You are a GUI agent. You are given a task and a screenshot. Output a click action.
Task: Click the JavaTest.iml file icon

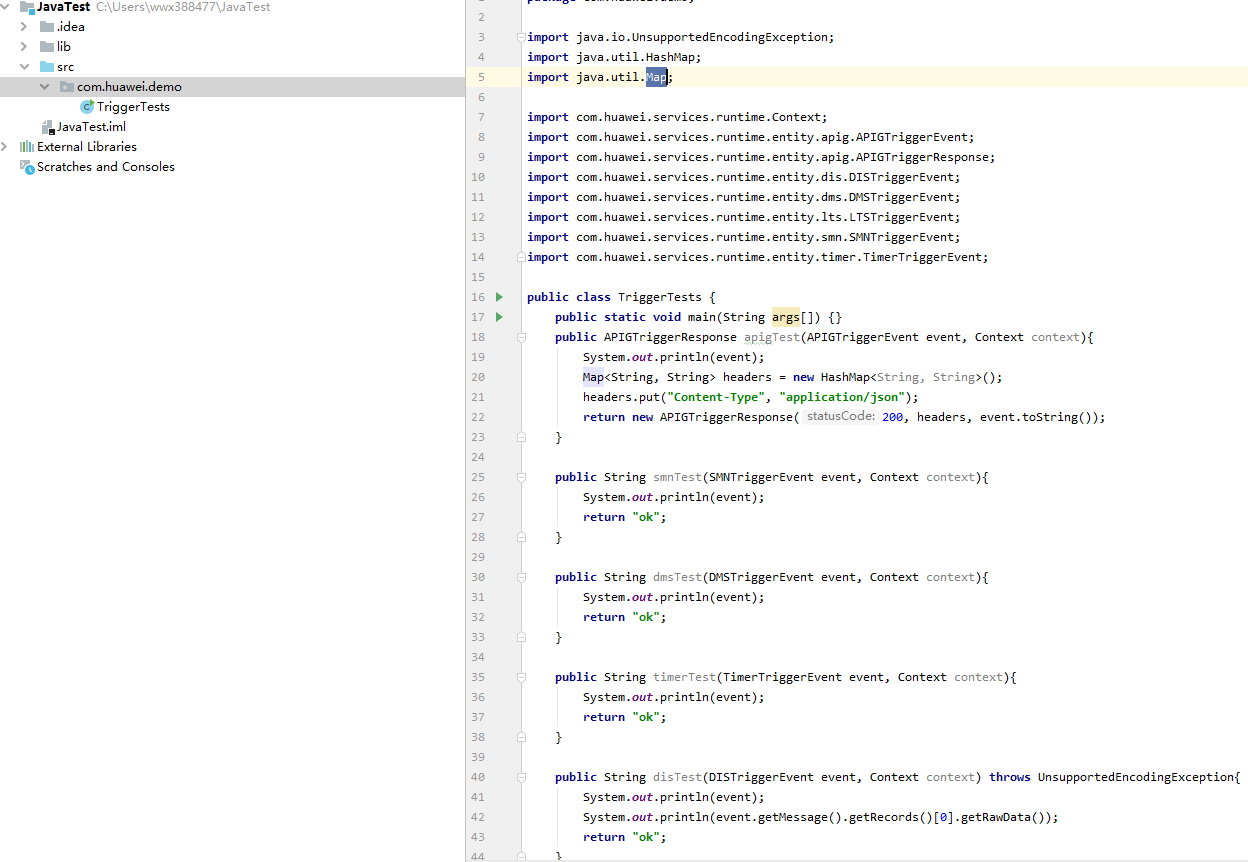47,127
